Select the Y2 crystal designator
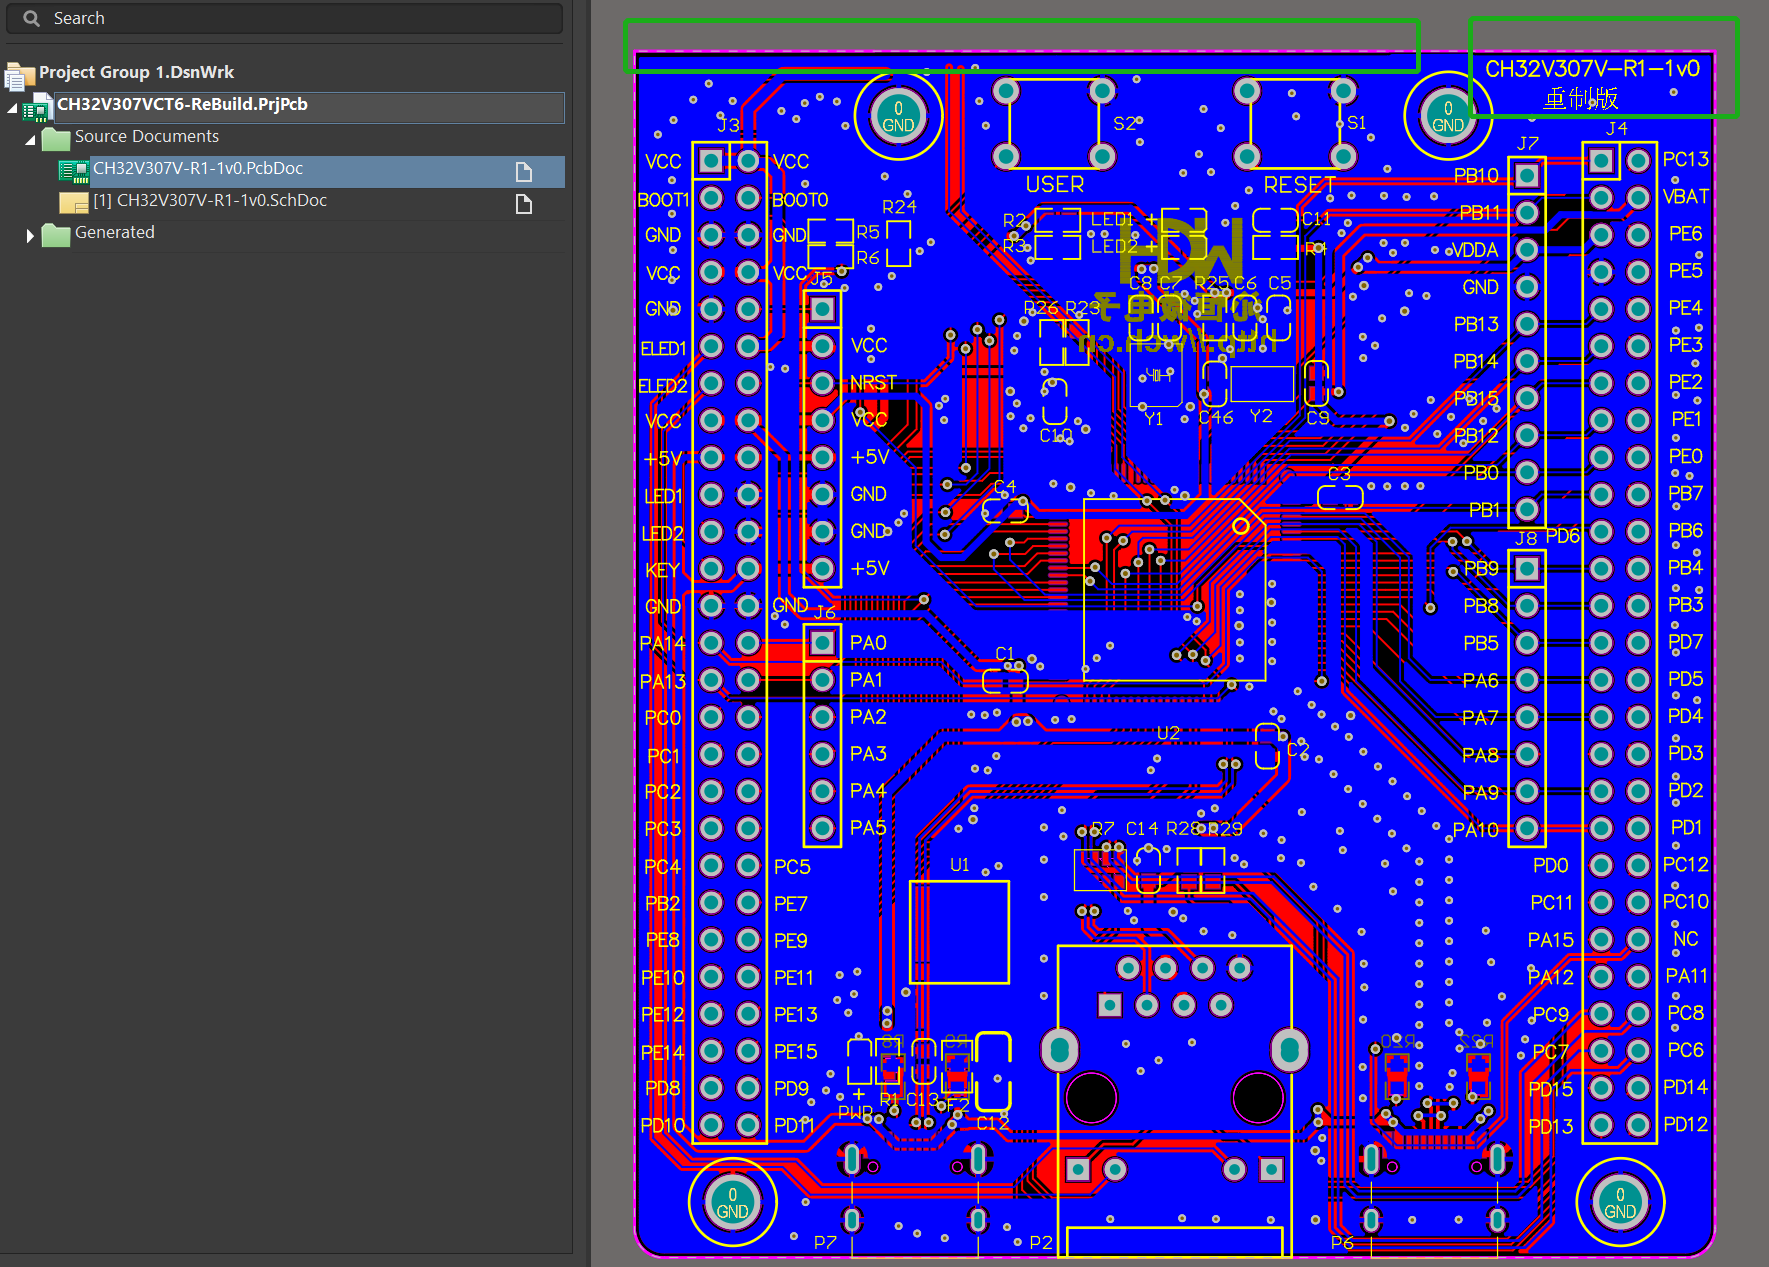Screen dimensions: 1769x1267 tap(1261, 416)
